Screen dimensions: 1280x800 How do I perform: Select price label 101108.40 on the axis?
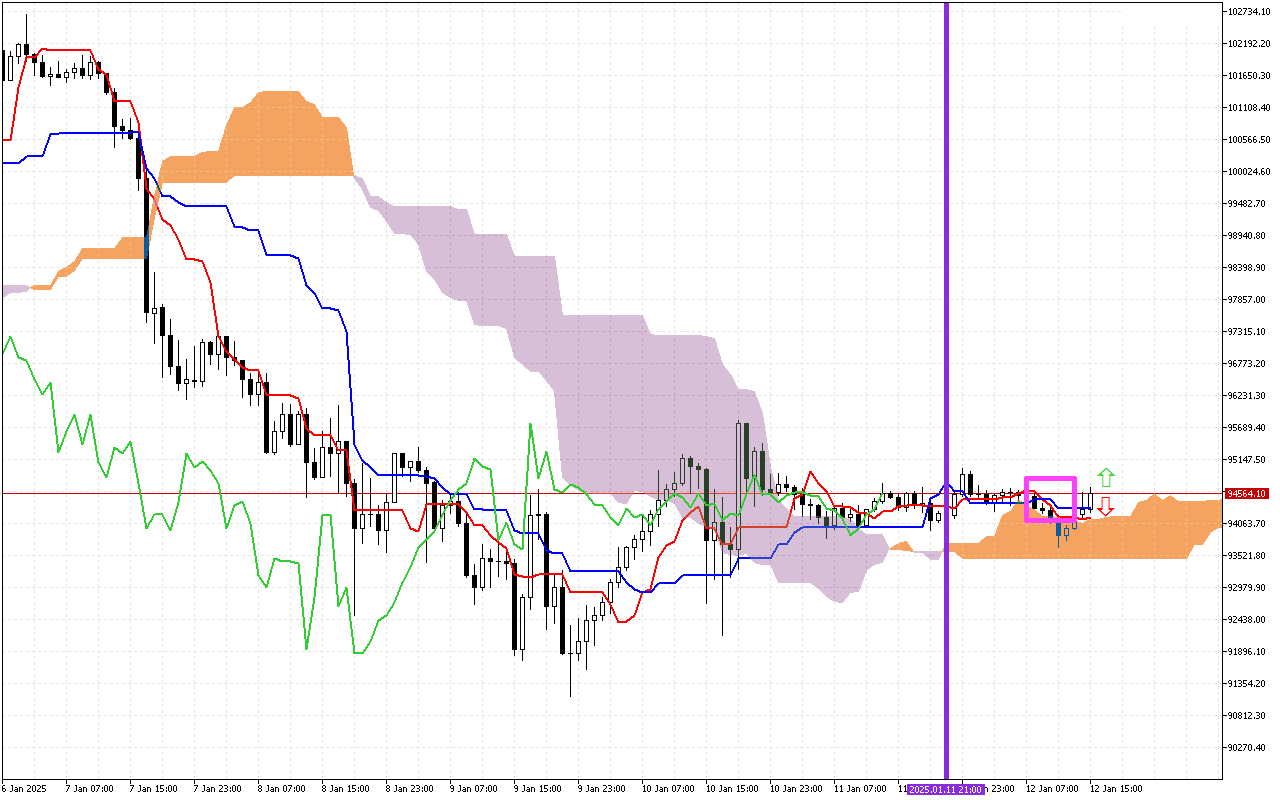[1248, 108]
